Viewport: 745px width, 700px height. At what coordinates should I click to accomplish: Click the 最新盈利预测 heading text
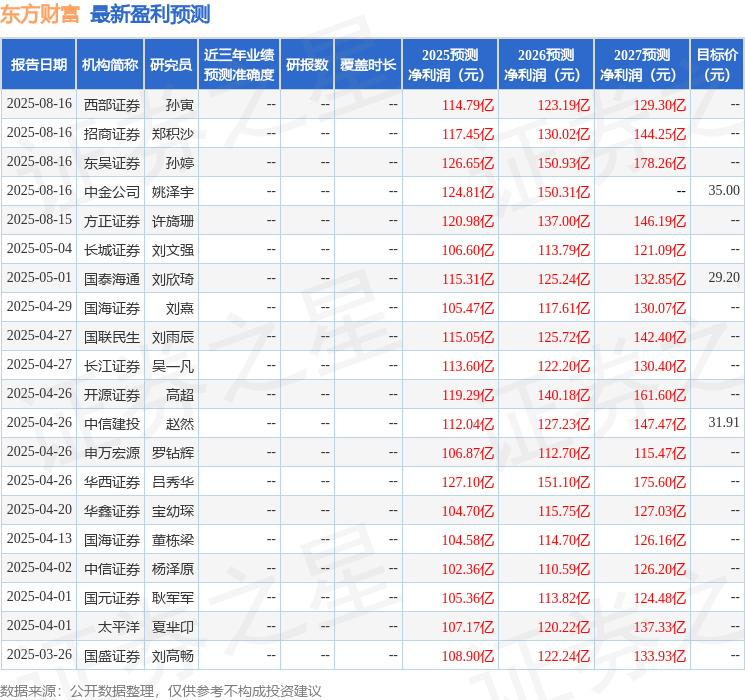150,14
